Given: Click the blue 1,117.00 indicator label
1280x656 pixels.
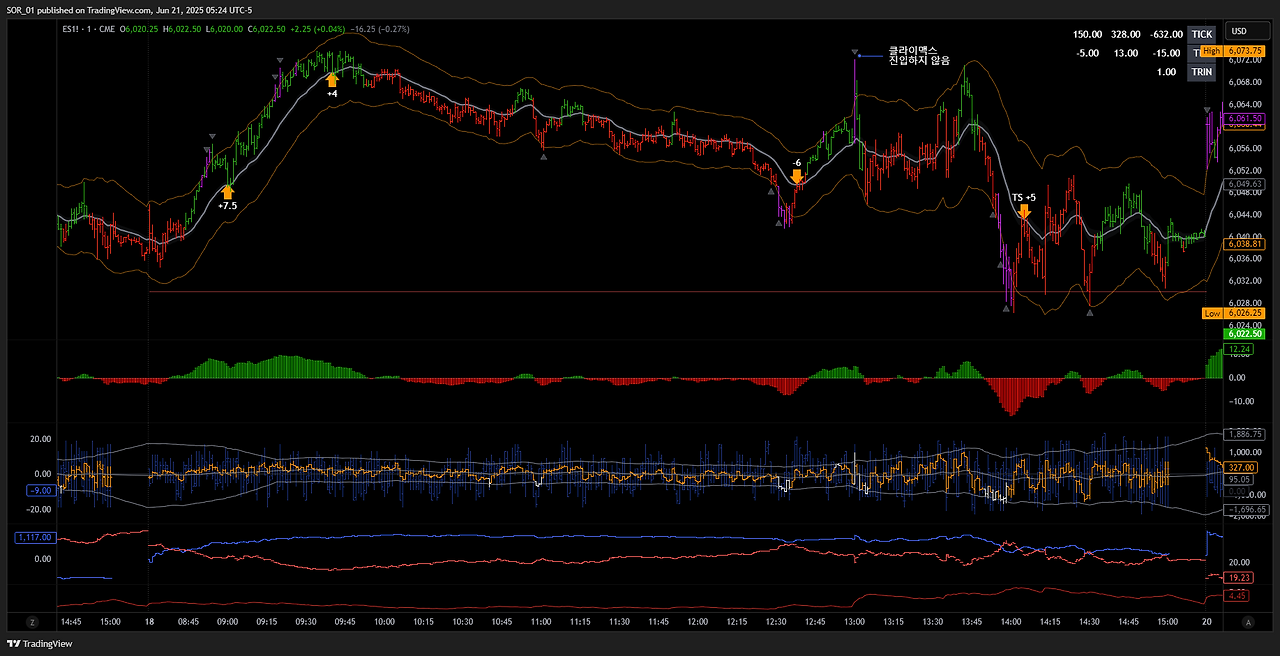Looking at the screenshot, I should (x=34, y=538).
